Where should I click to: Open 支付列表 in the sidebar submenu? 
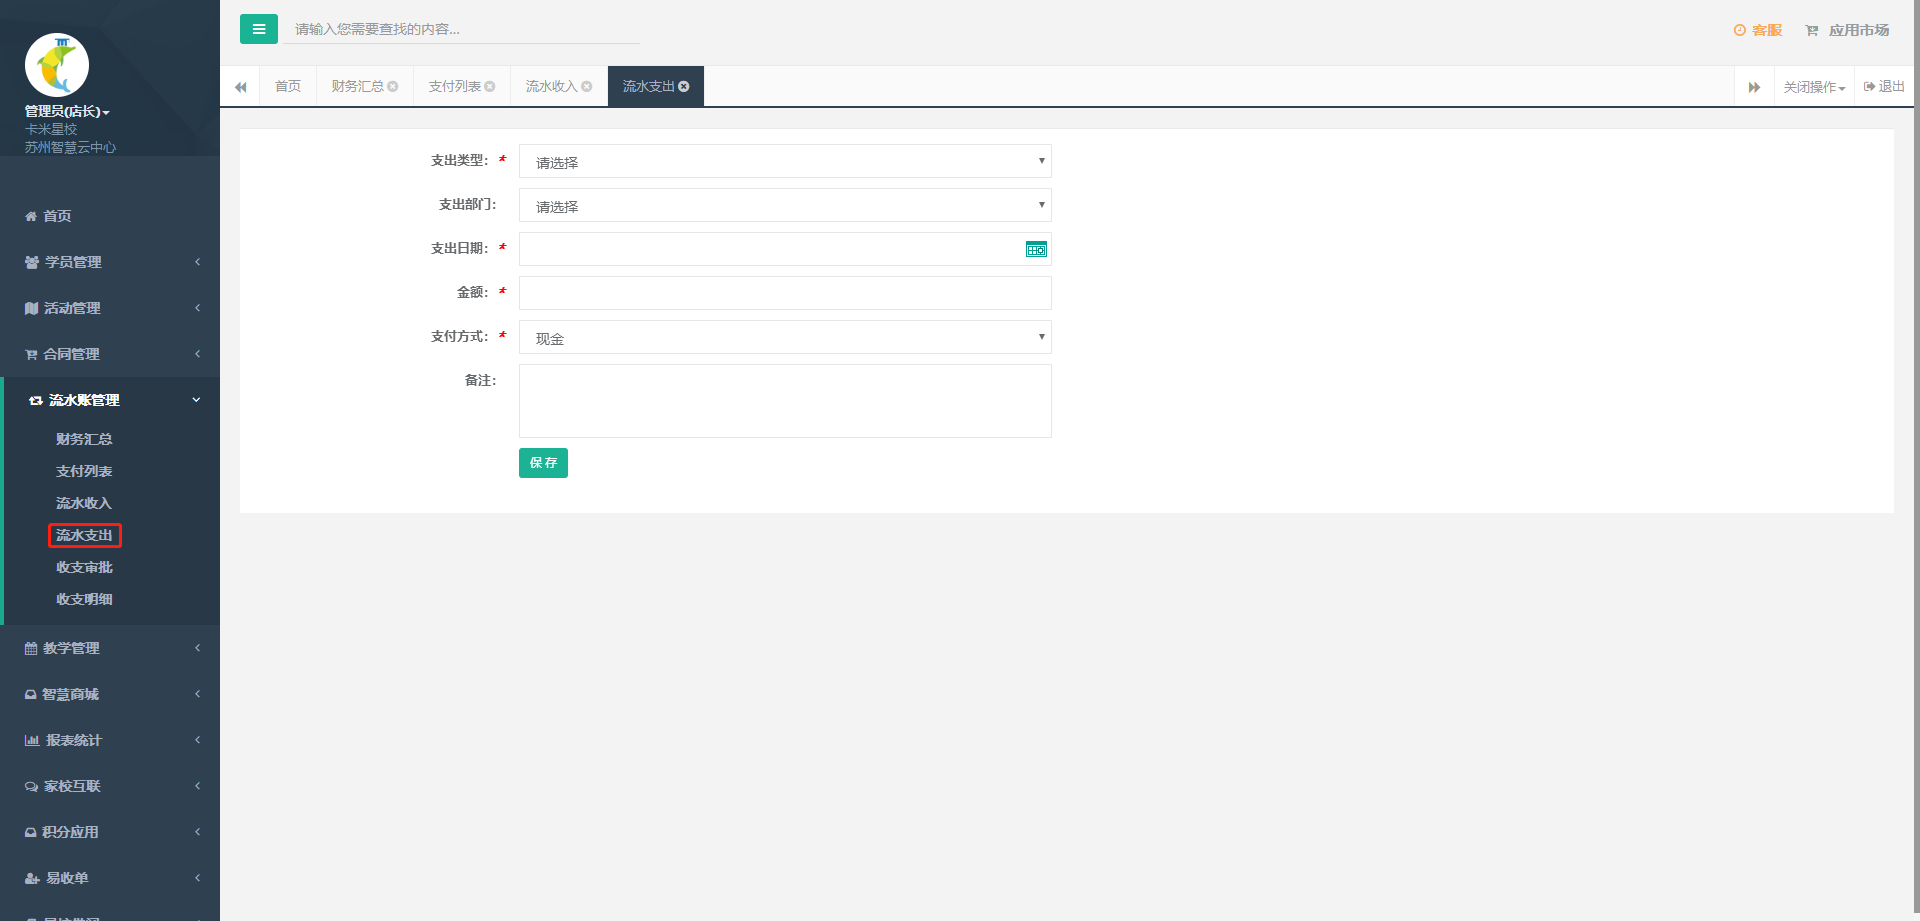(x=84, y=471)
